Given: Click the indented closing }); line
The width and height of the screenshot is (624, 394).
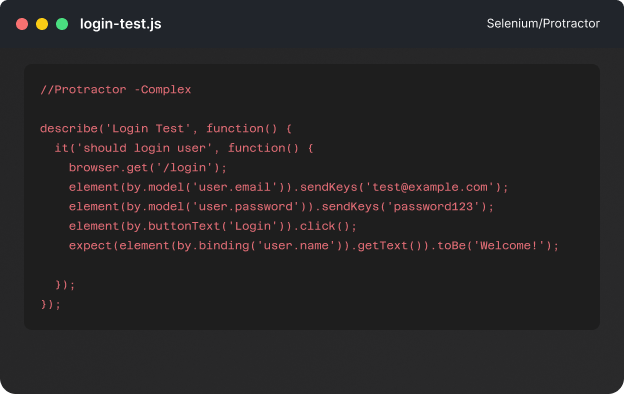Looking at the screenshot, I should (65, 285).
